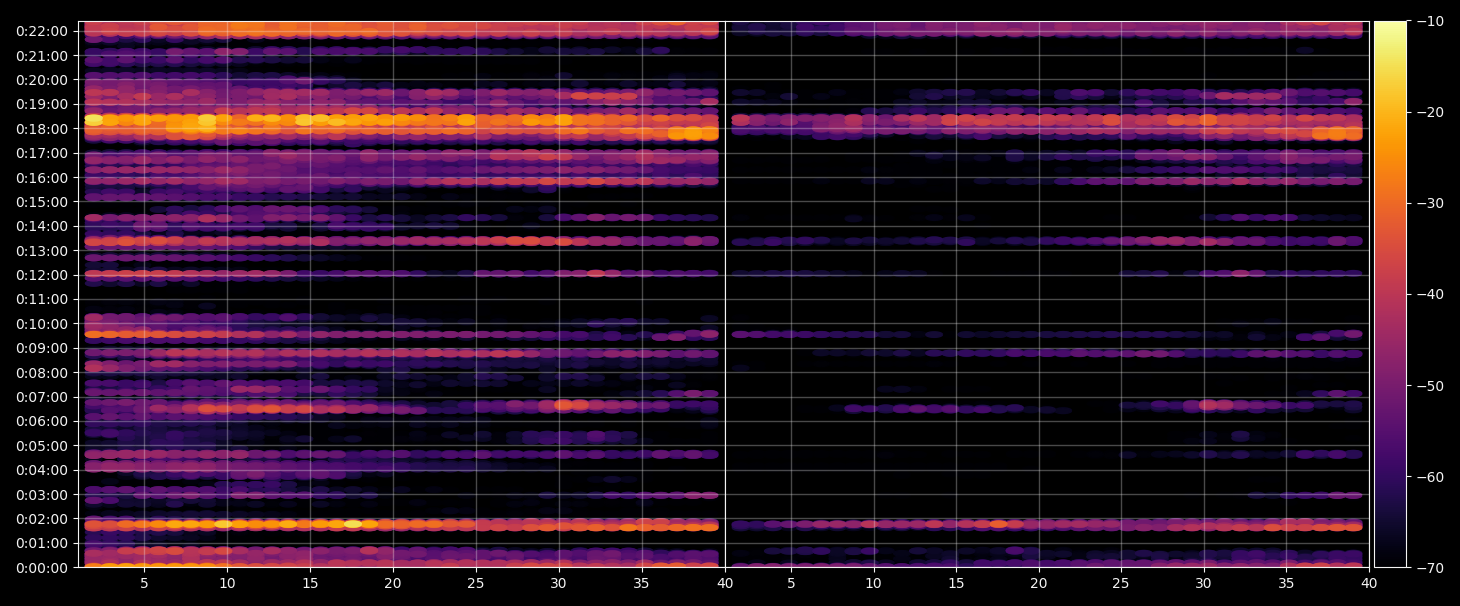Select the 0:11:00 y-axis tick
This screenshot has height=606, width=1460.
(42, 299)
